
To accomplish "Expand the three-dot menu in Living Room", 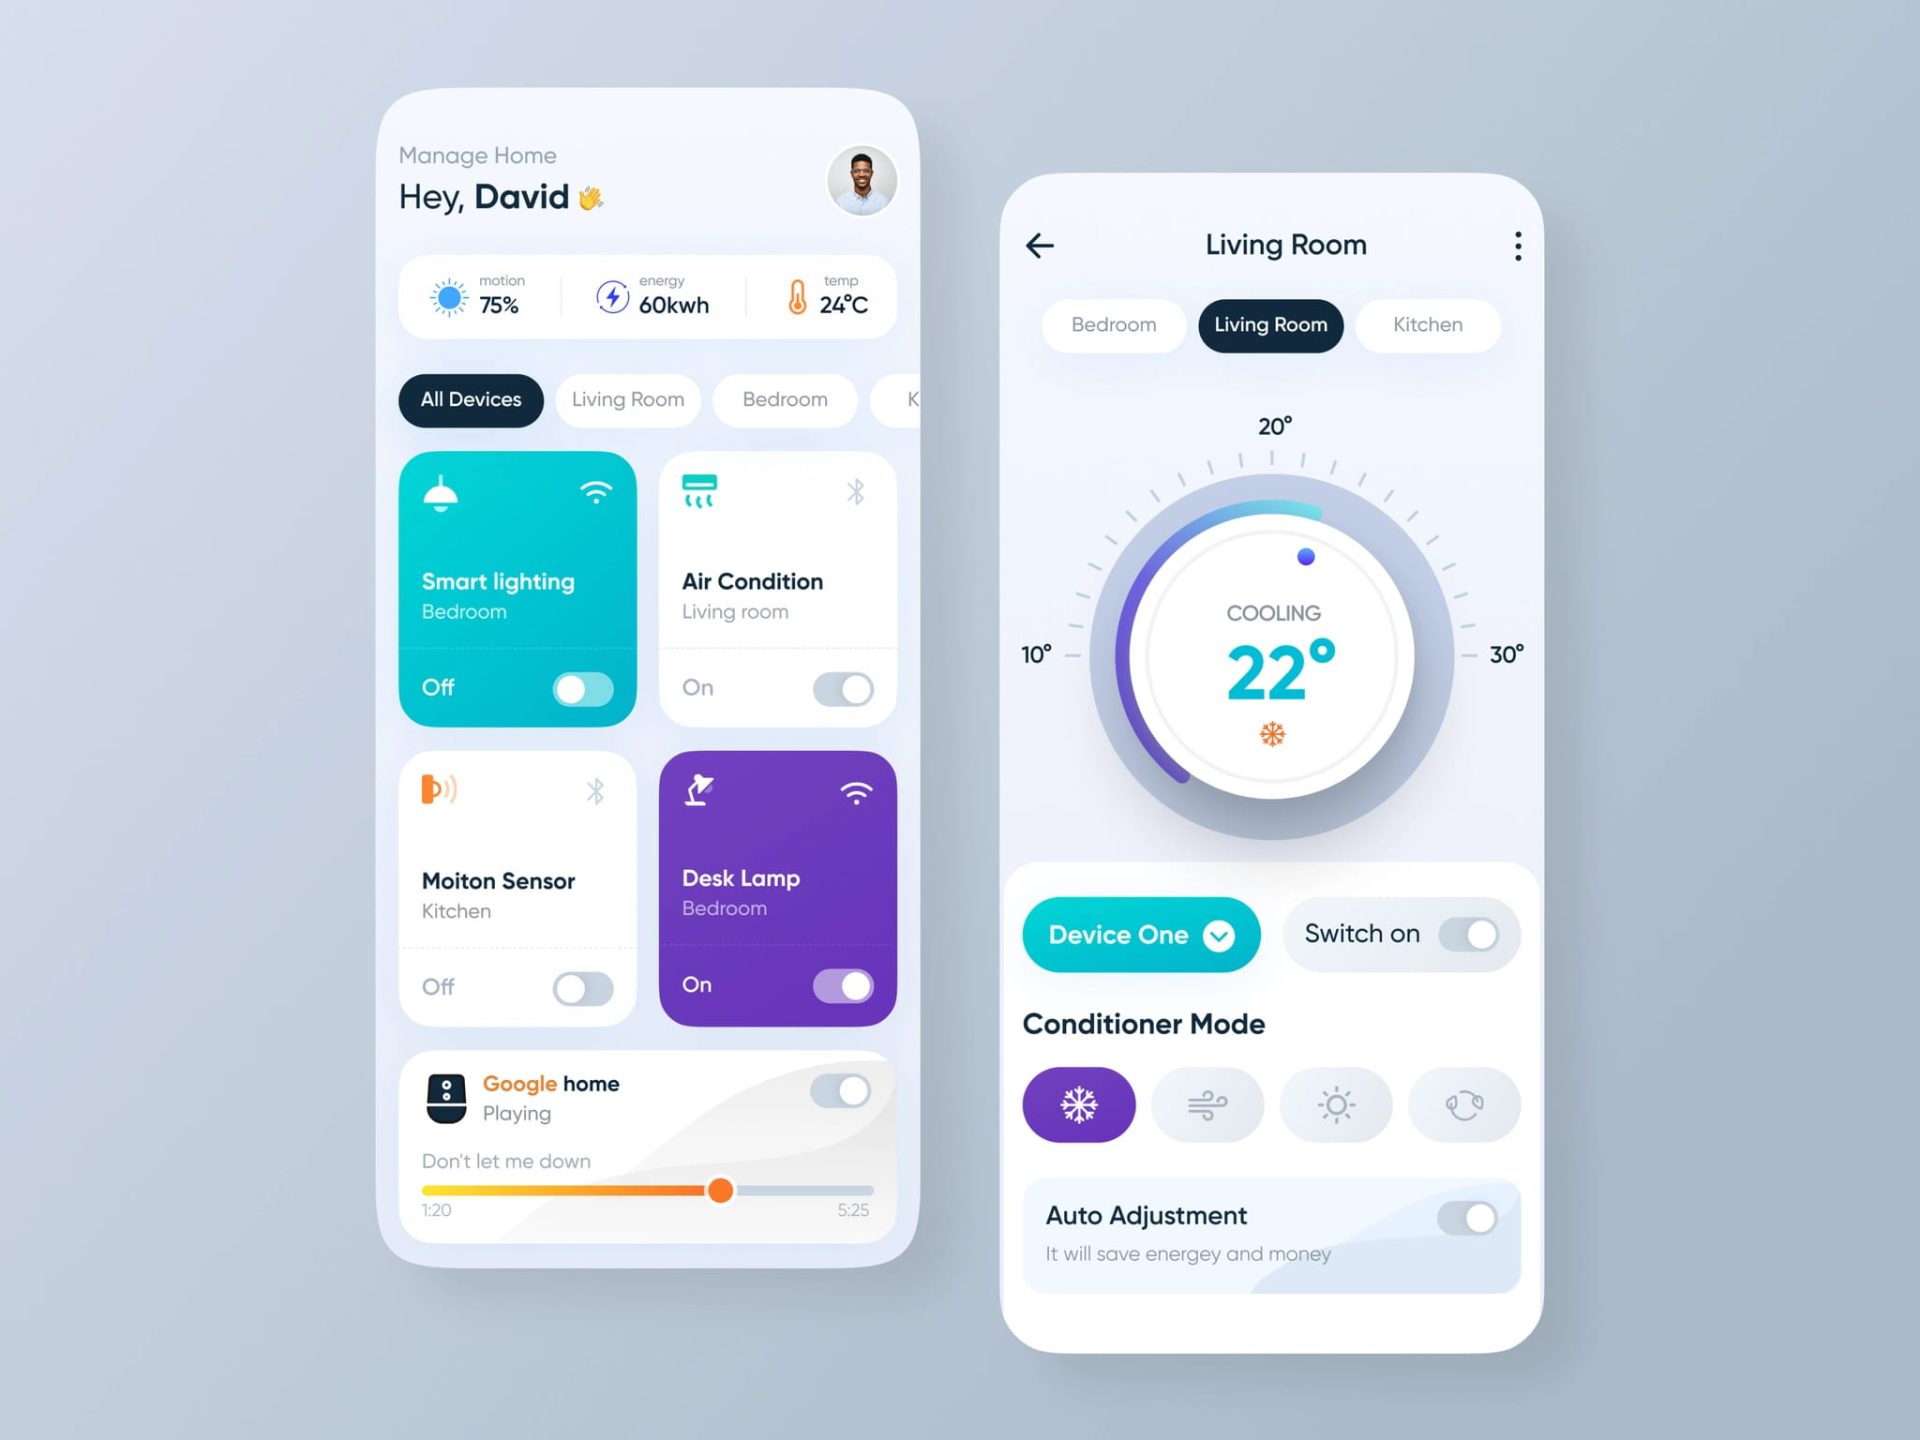I will pyautogui.click(x=1518, y=245).
